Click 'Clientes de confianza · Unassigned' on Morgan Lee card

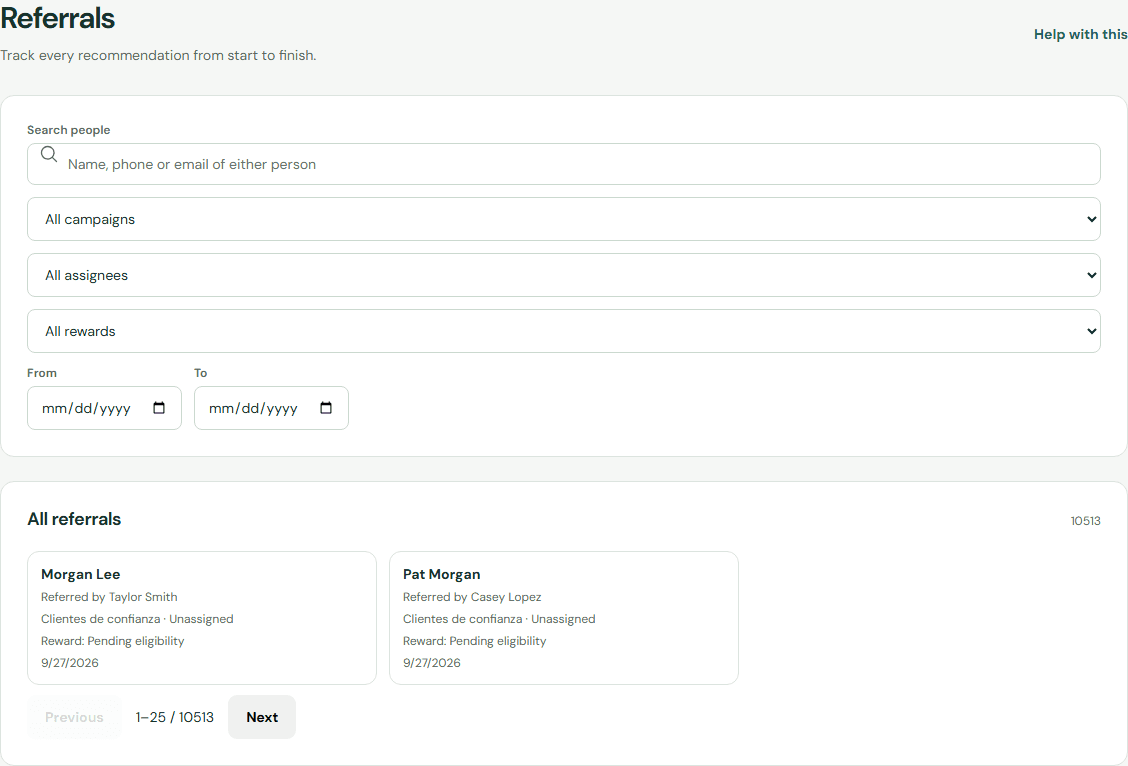[x=137, y=619]
